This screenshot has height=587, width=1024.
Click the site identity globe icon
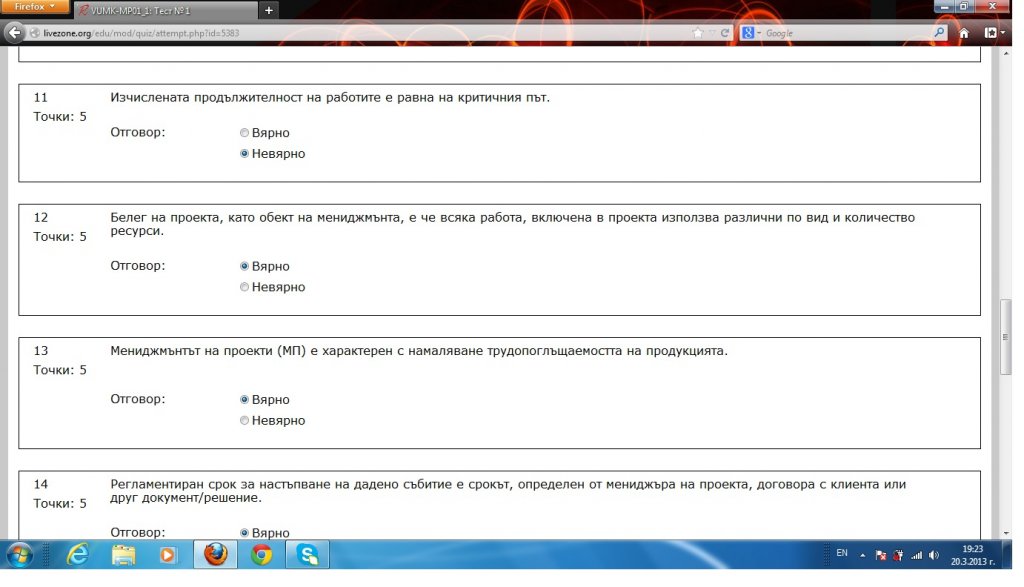click(x=35, y=33)
